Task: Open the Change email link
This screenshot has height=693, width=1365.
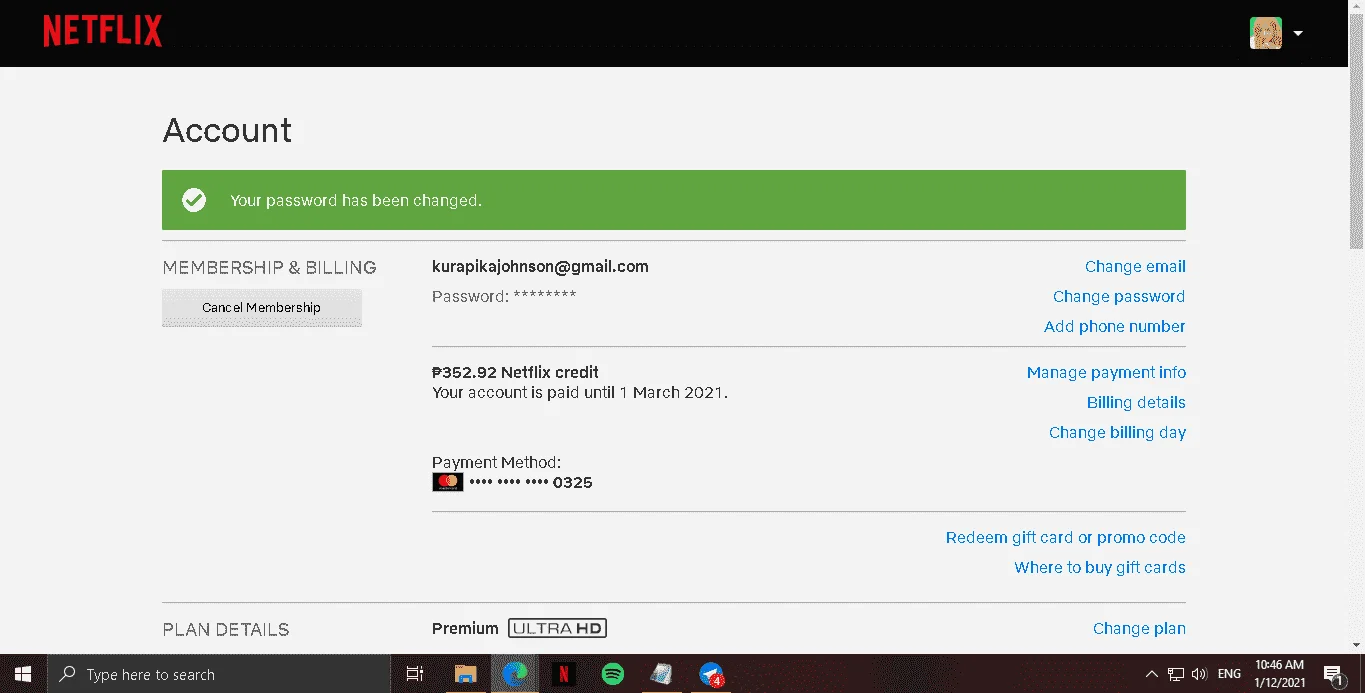Action: click(x=1135, y=267)
